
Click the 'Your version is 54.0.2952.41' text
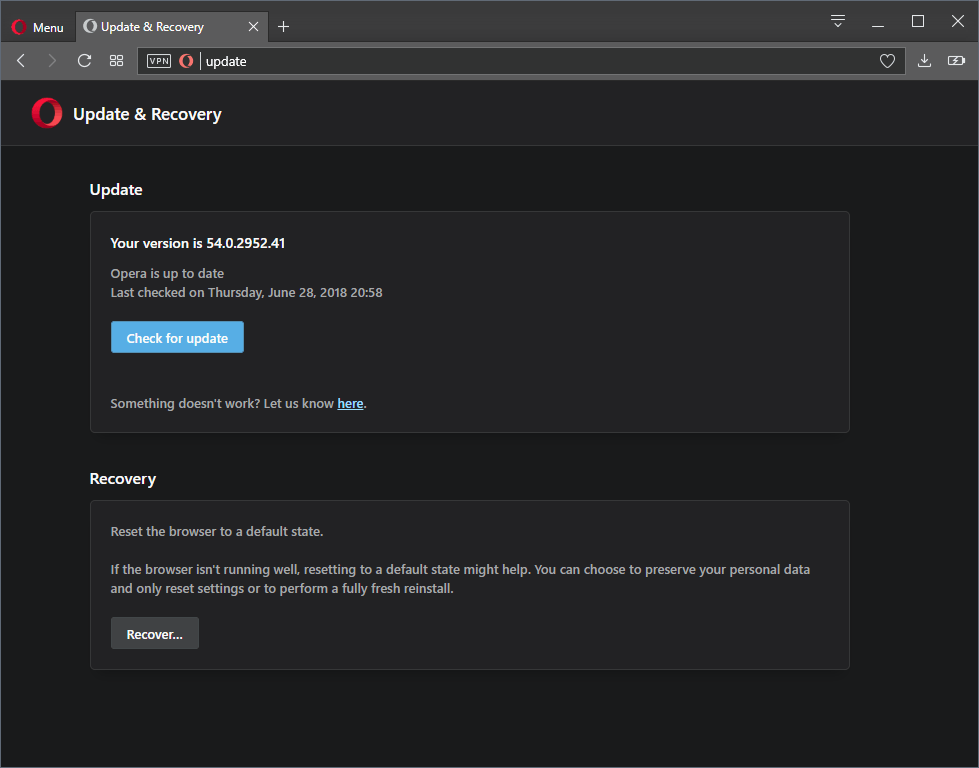click(197, 243)
